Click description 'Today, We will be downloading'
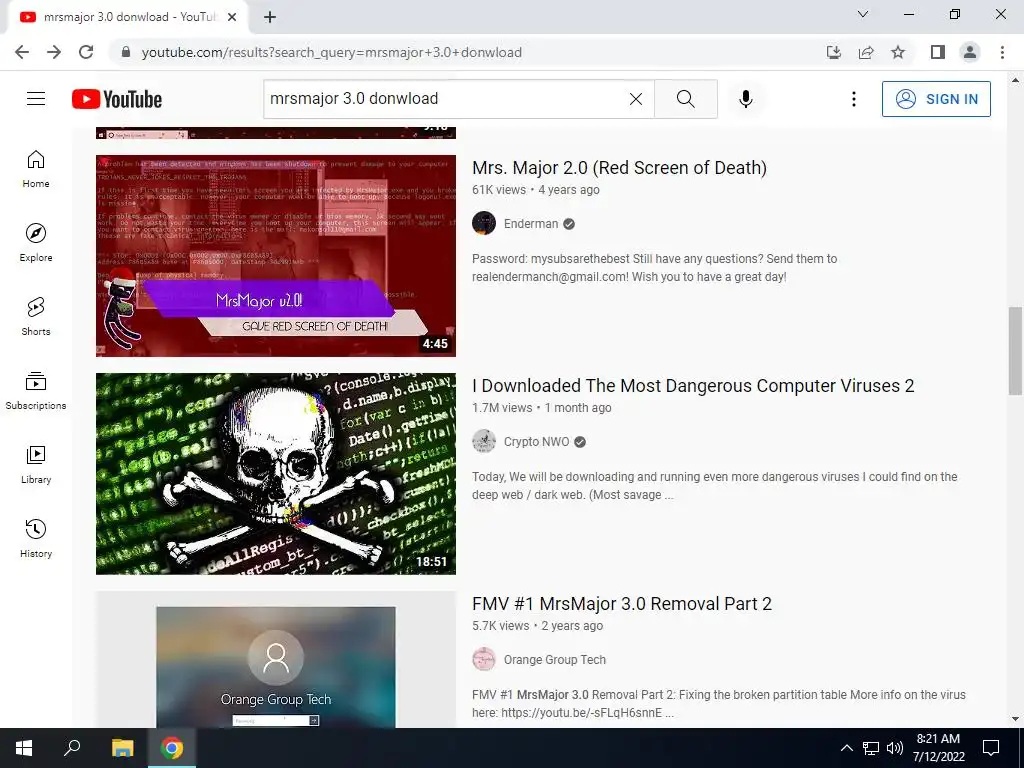Viewport: 1024px width, 768px height. pyautogui.click(x=714, y=486)
